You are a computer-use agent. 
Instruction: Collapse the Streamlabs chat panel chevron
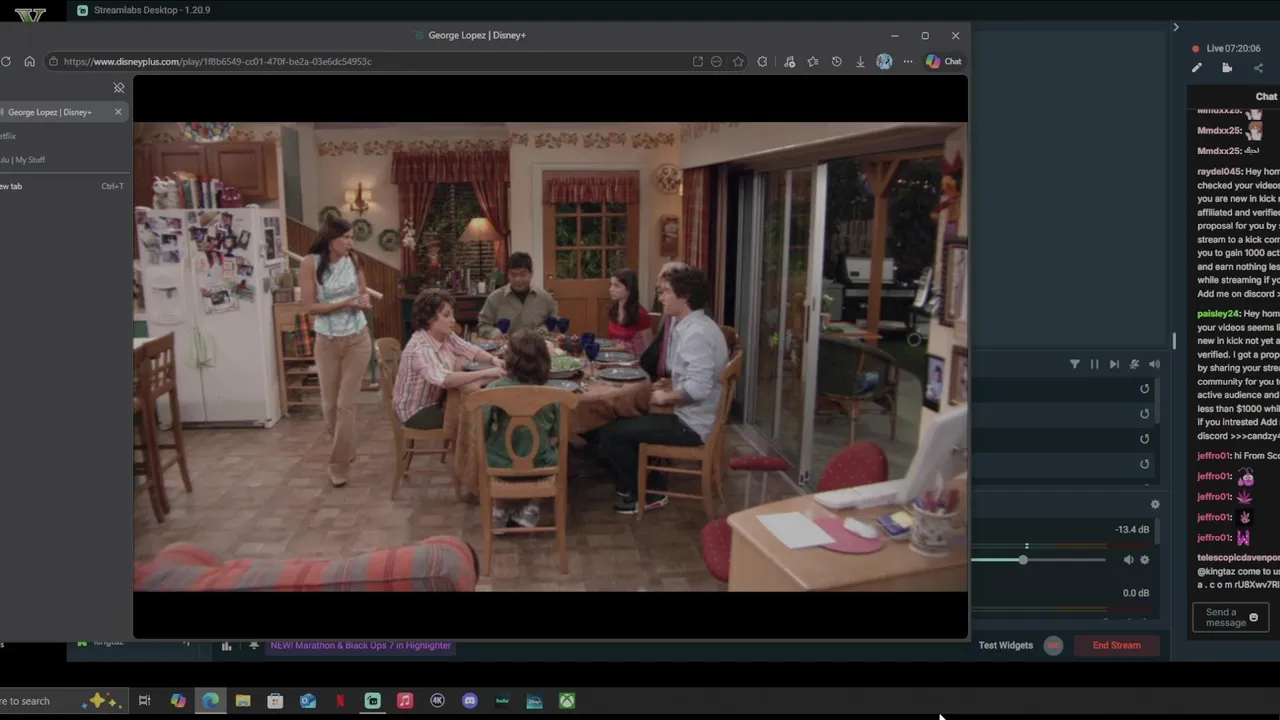[1176, 27]
